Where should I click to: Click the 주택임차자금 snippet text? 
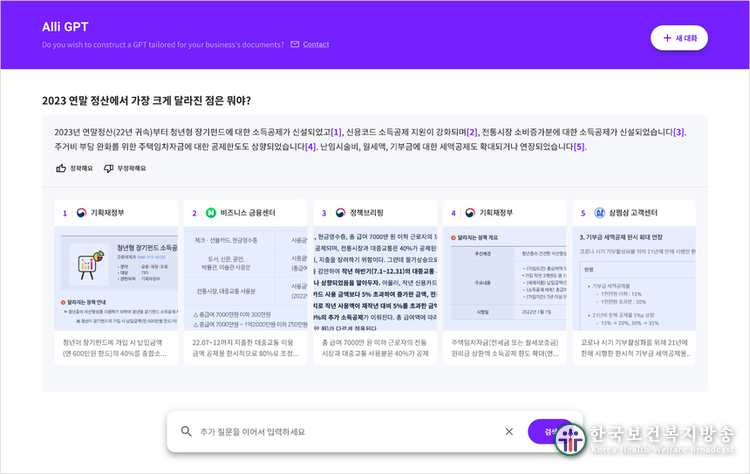pos(505,348)
